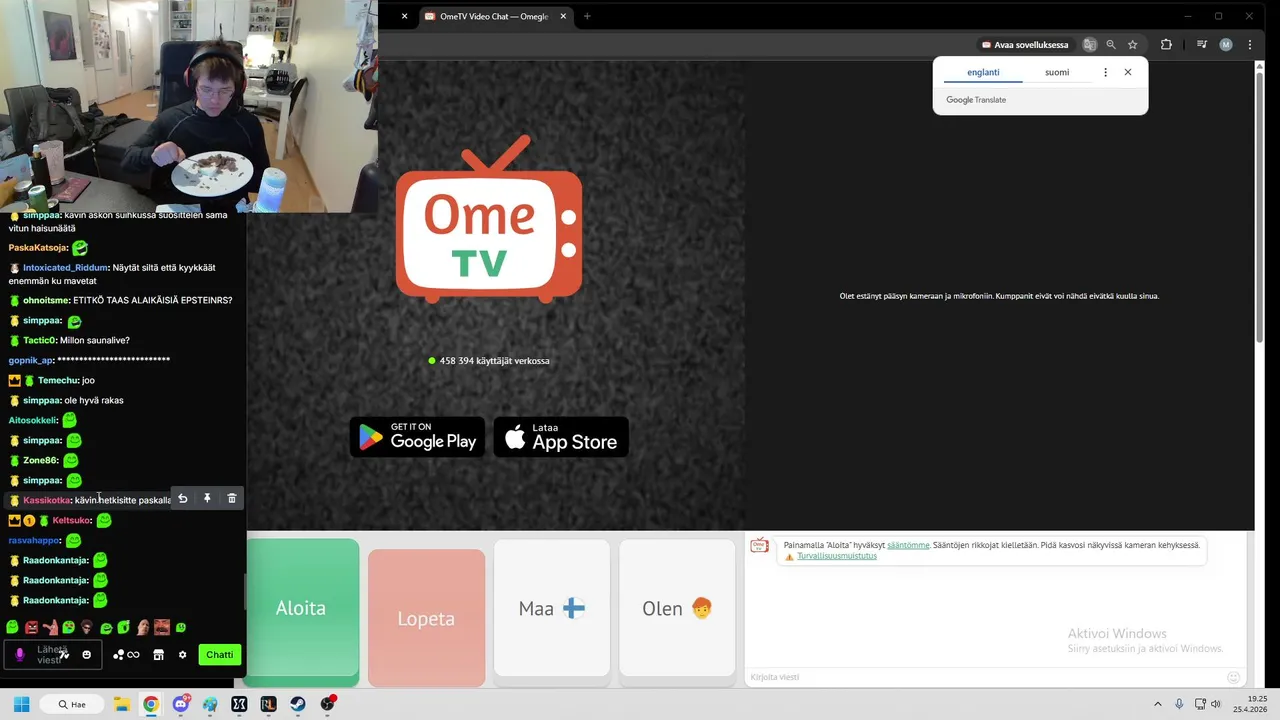Select the englanti tab in Translate popup

983,72
